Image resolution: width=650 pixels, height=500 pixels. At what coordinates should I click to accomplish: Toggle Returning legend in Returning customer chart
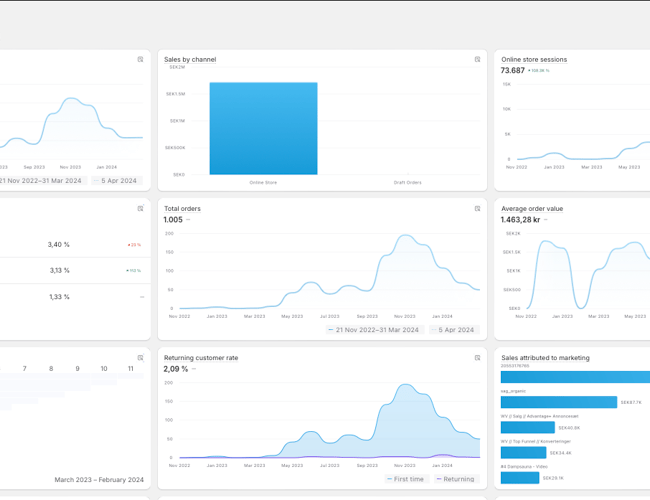coord(455,479)
